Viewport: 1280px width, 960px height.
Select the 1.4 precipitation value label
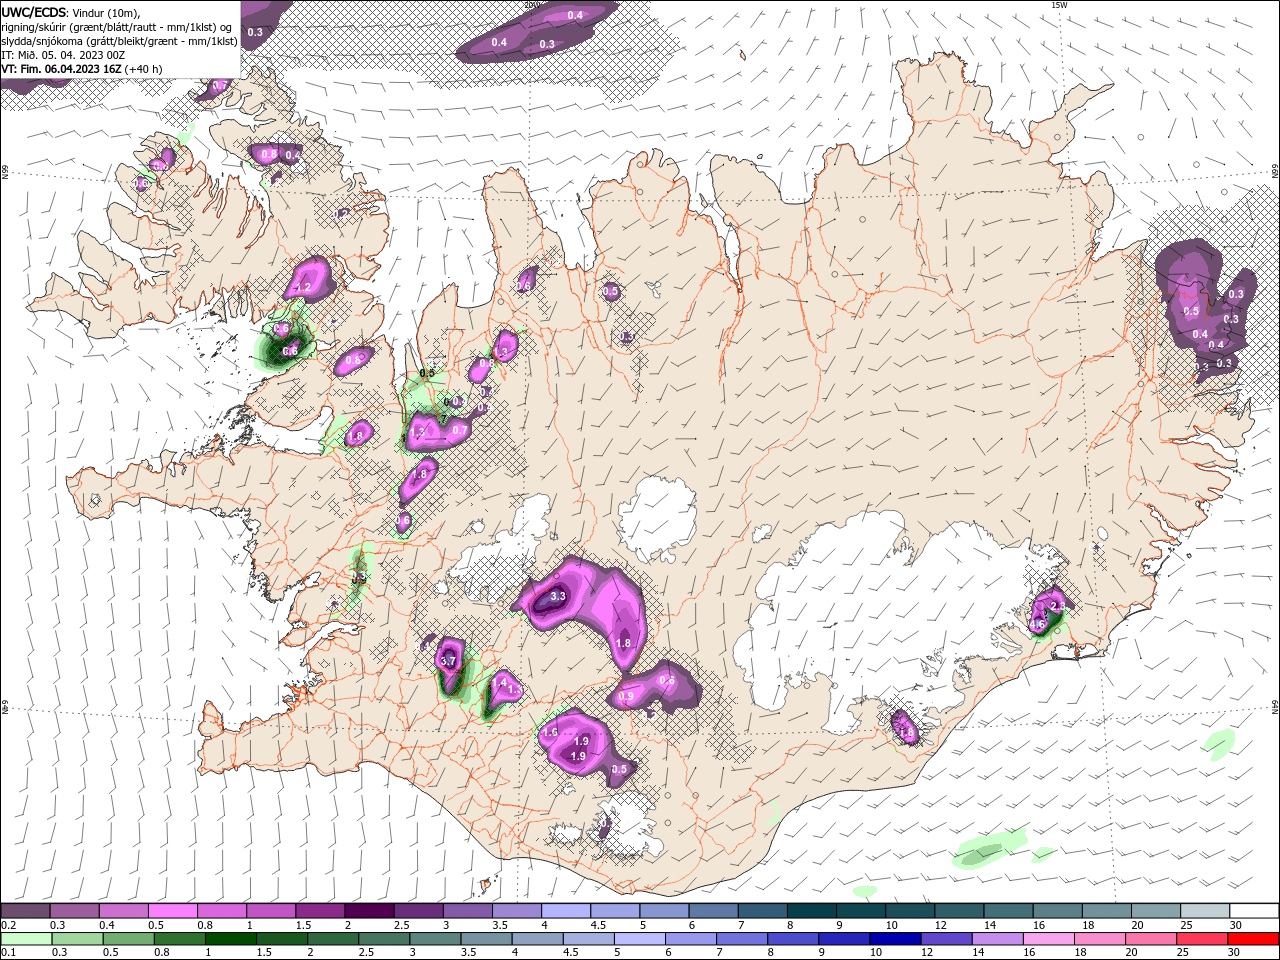coord(500,681)
